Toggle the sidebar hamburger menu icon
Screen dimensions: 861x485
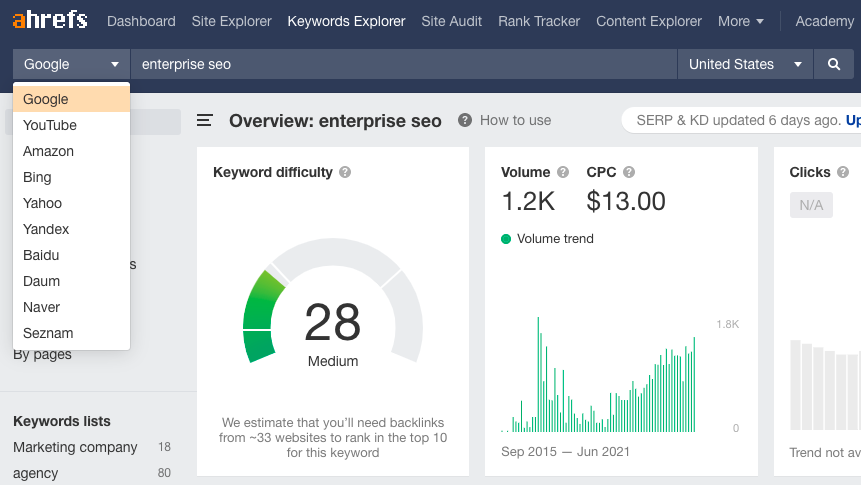(204, 120)
